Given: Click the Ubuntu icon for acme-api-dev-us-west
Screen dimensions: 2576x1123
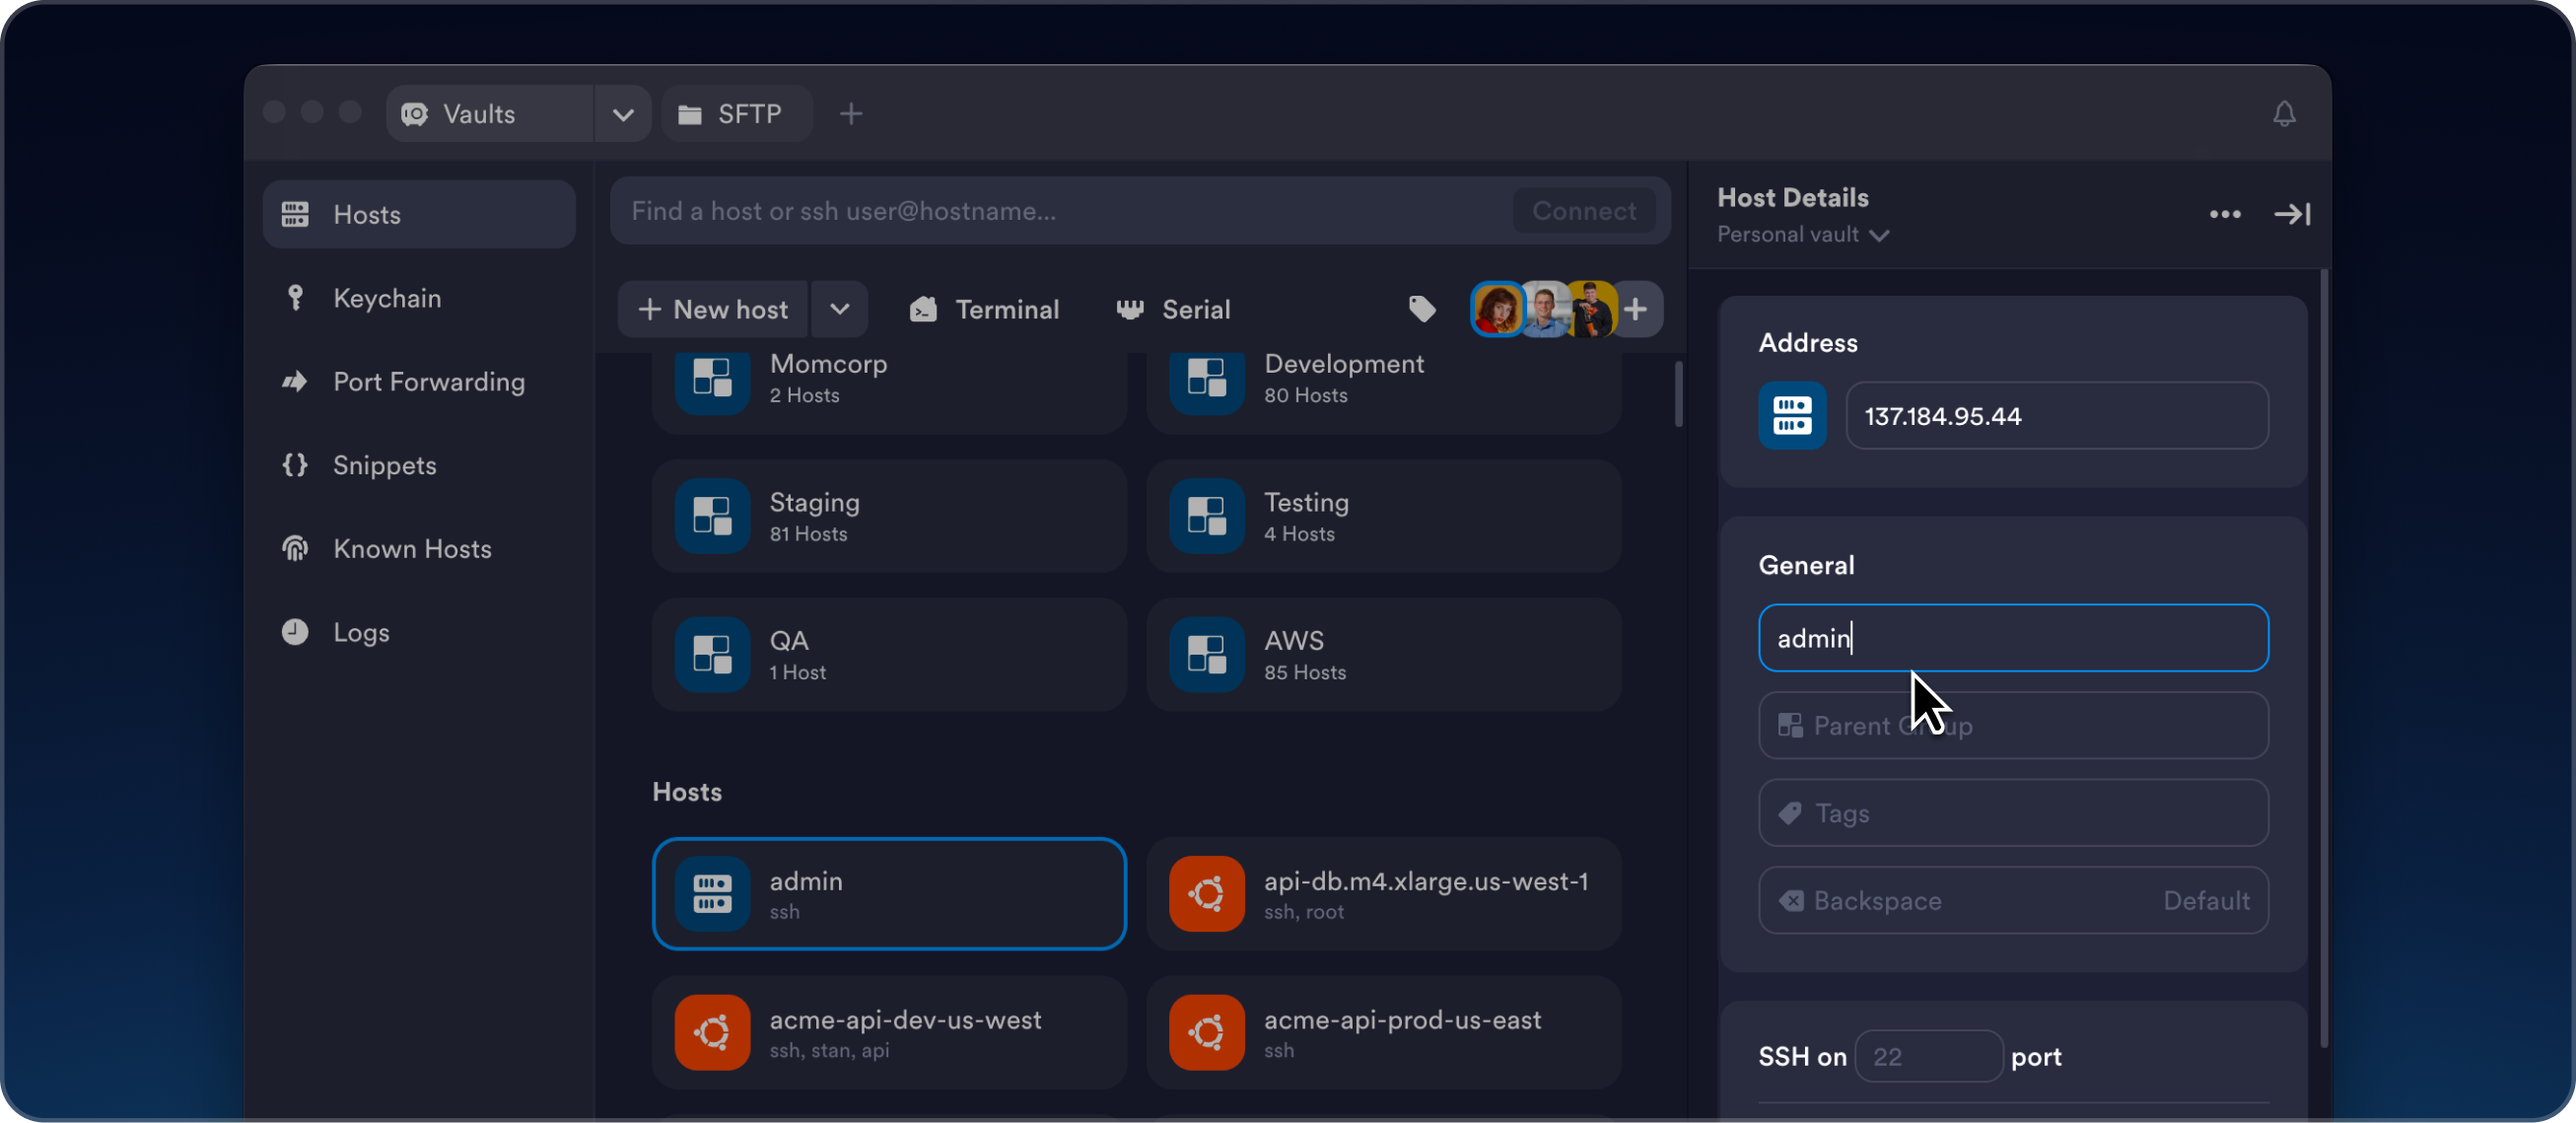Looking at the screenshot, I should pyautogui.click(x=712, y=1032).
